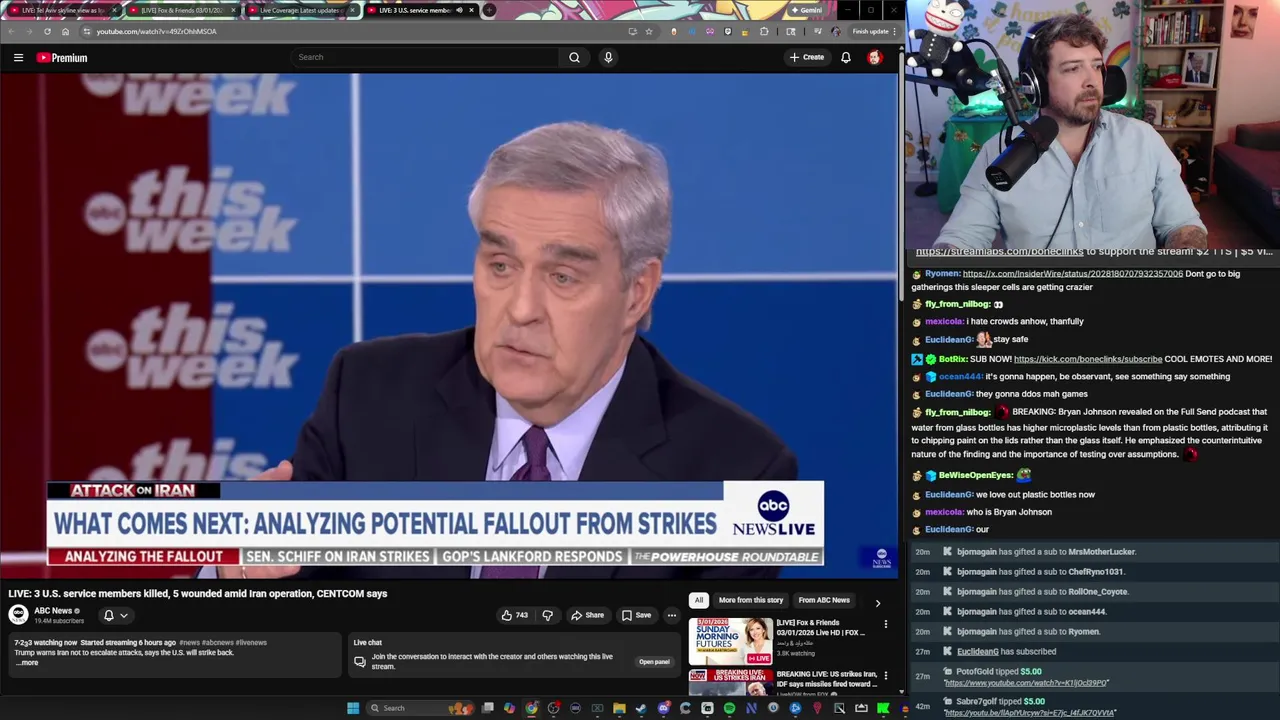Open Chrome from the taskbar
The height and width of the screenshot is (720, 1280).
tap(531, 708)
